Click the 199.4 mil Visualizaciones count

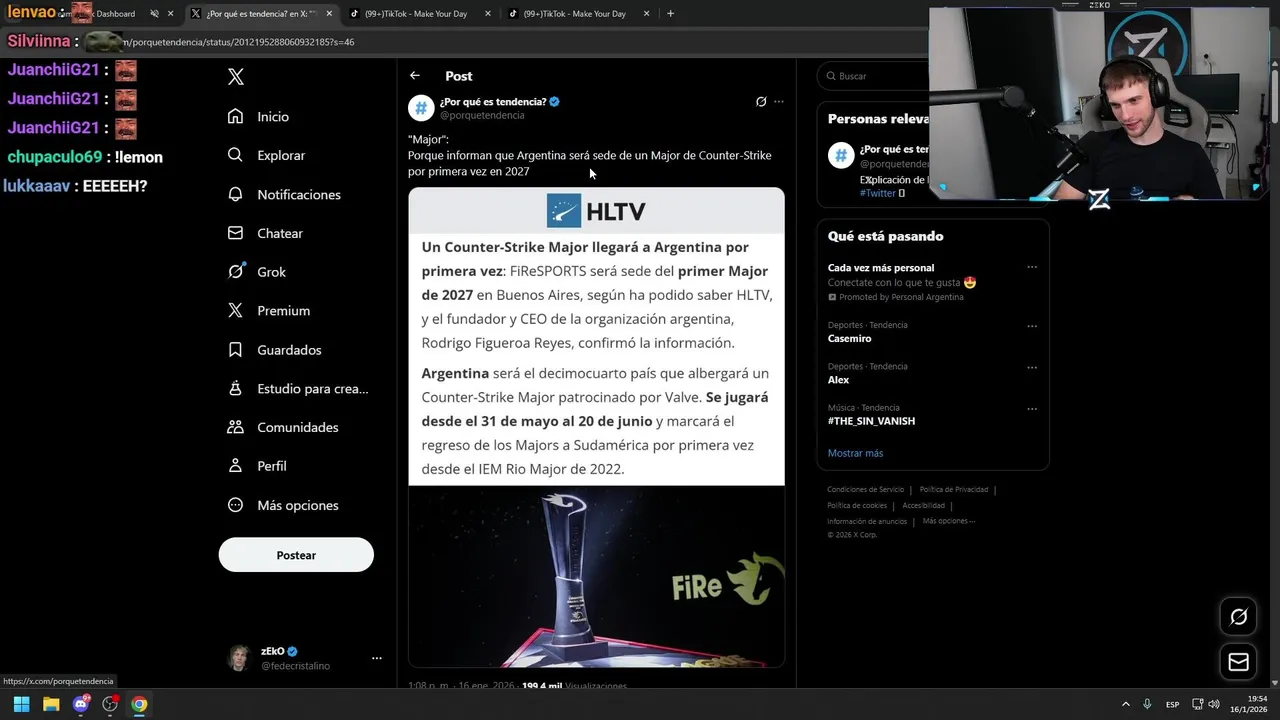click(x=574, y=686)
